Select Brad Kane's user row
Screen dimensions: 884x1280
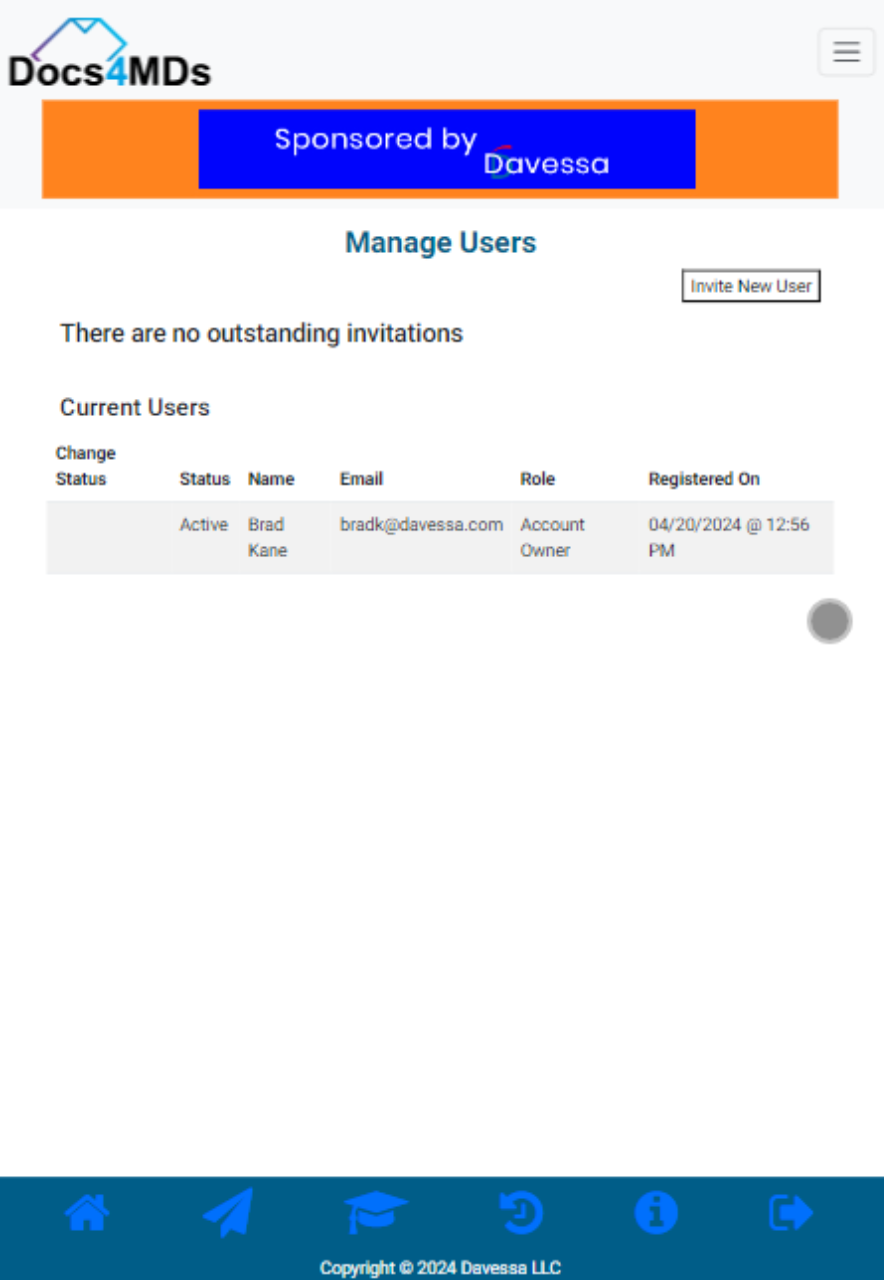[x=440, y=537]
